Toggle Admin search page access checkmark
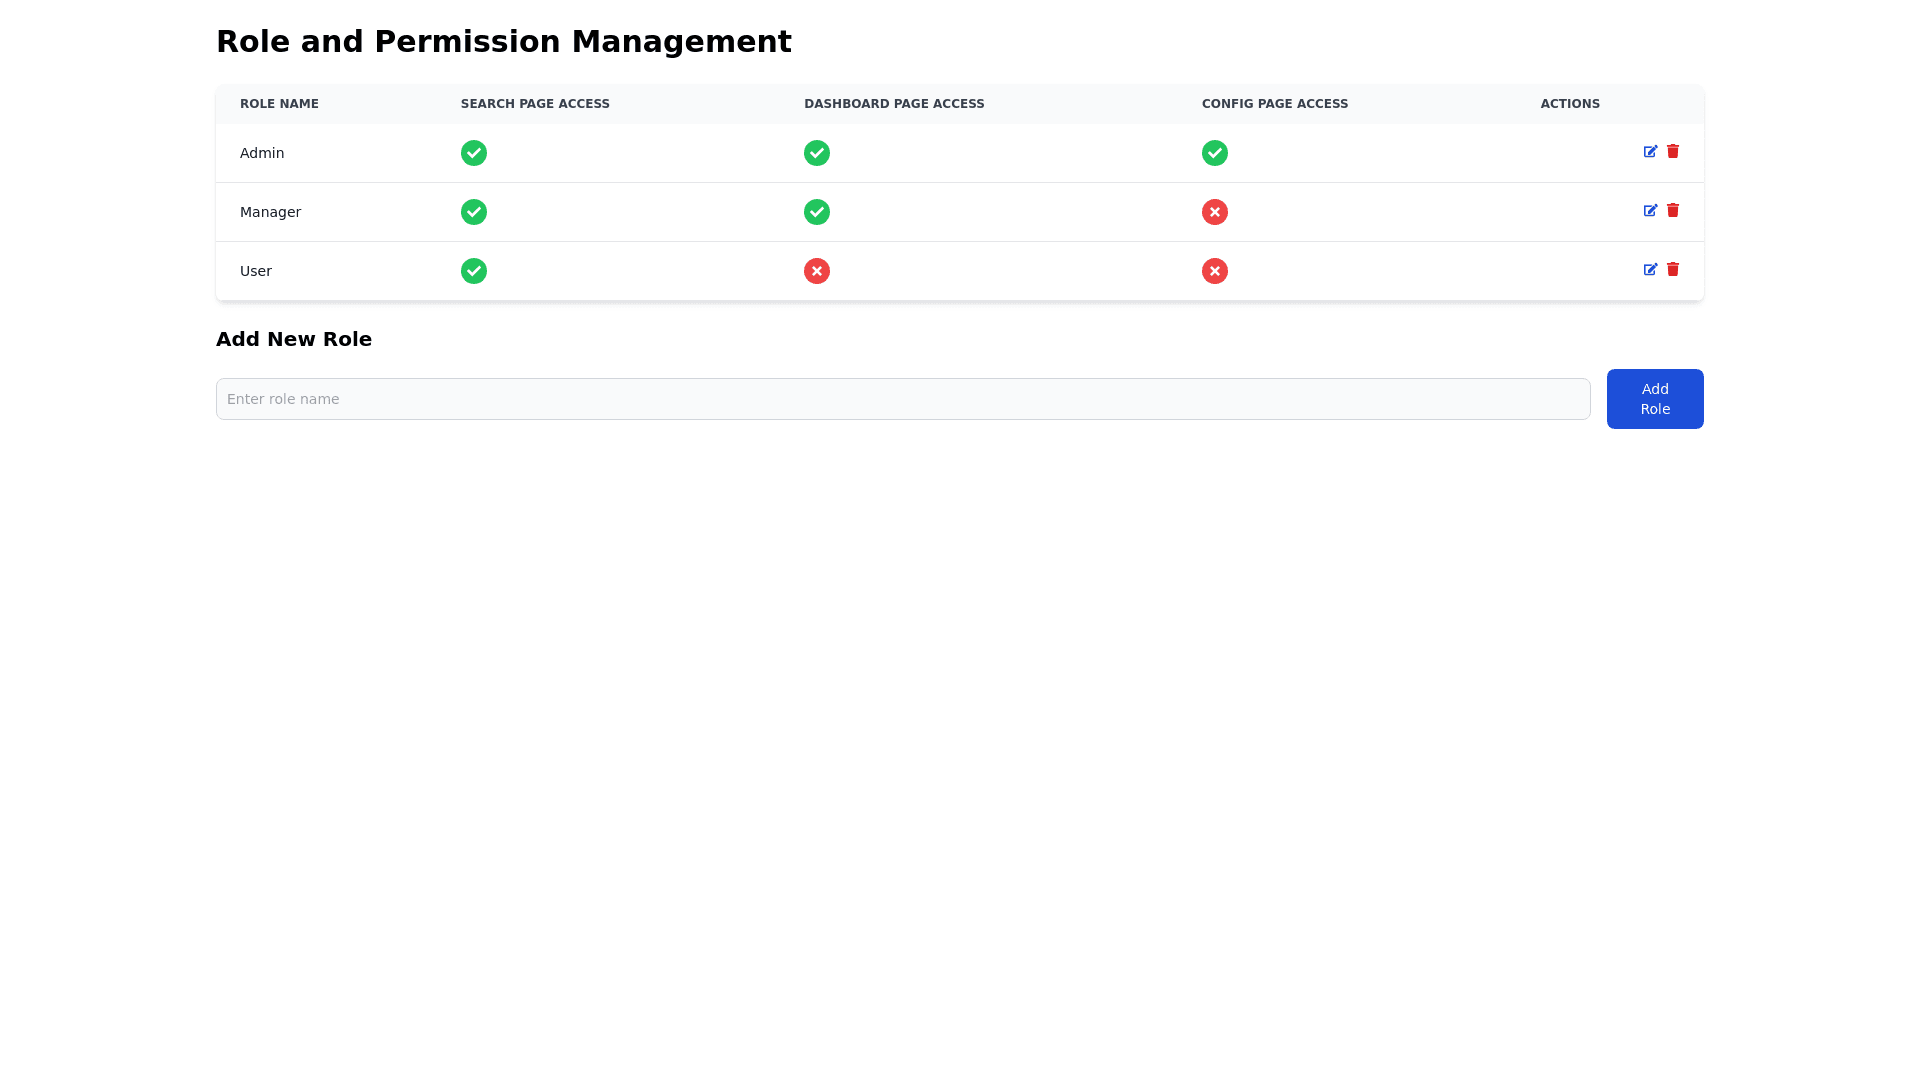Screen dimensions: 1920x1080 click(474, 153)
